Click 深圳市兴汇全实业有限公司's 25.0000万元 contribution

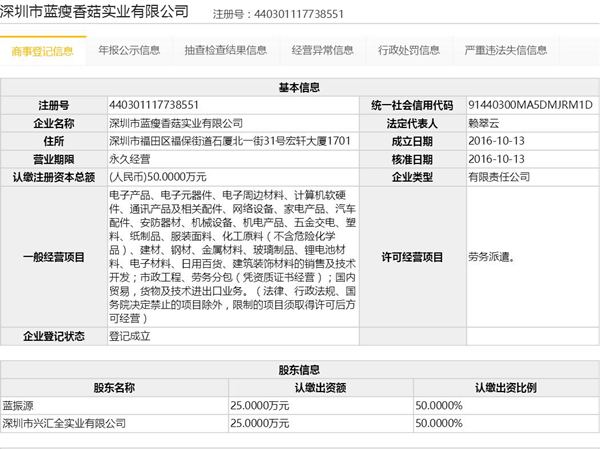(260, 424)
